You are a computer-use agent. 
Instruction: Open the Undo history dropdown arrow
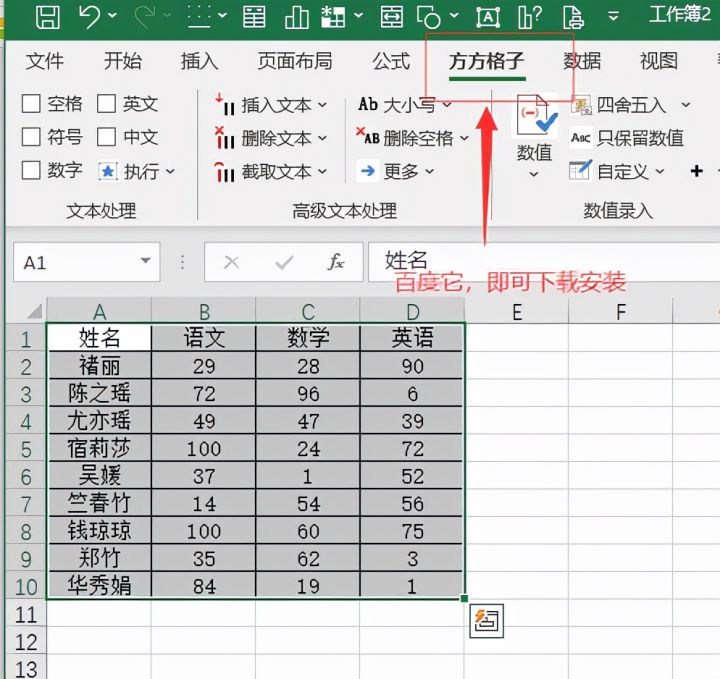tap(112, 16)
